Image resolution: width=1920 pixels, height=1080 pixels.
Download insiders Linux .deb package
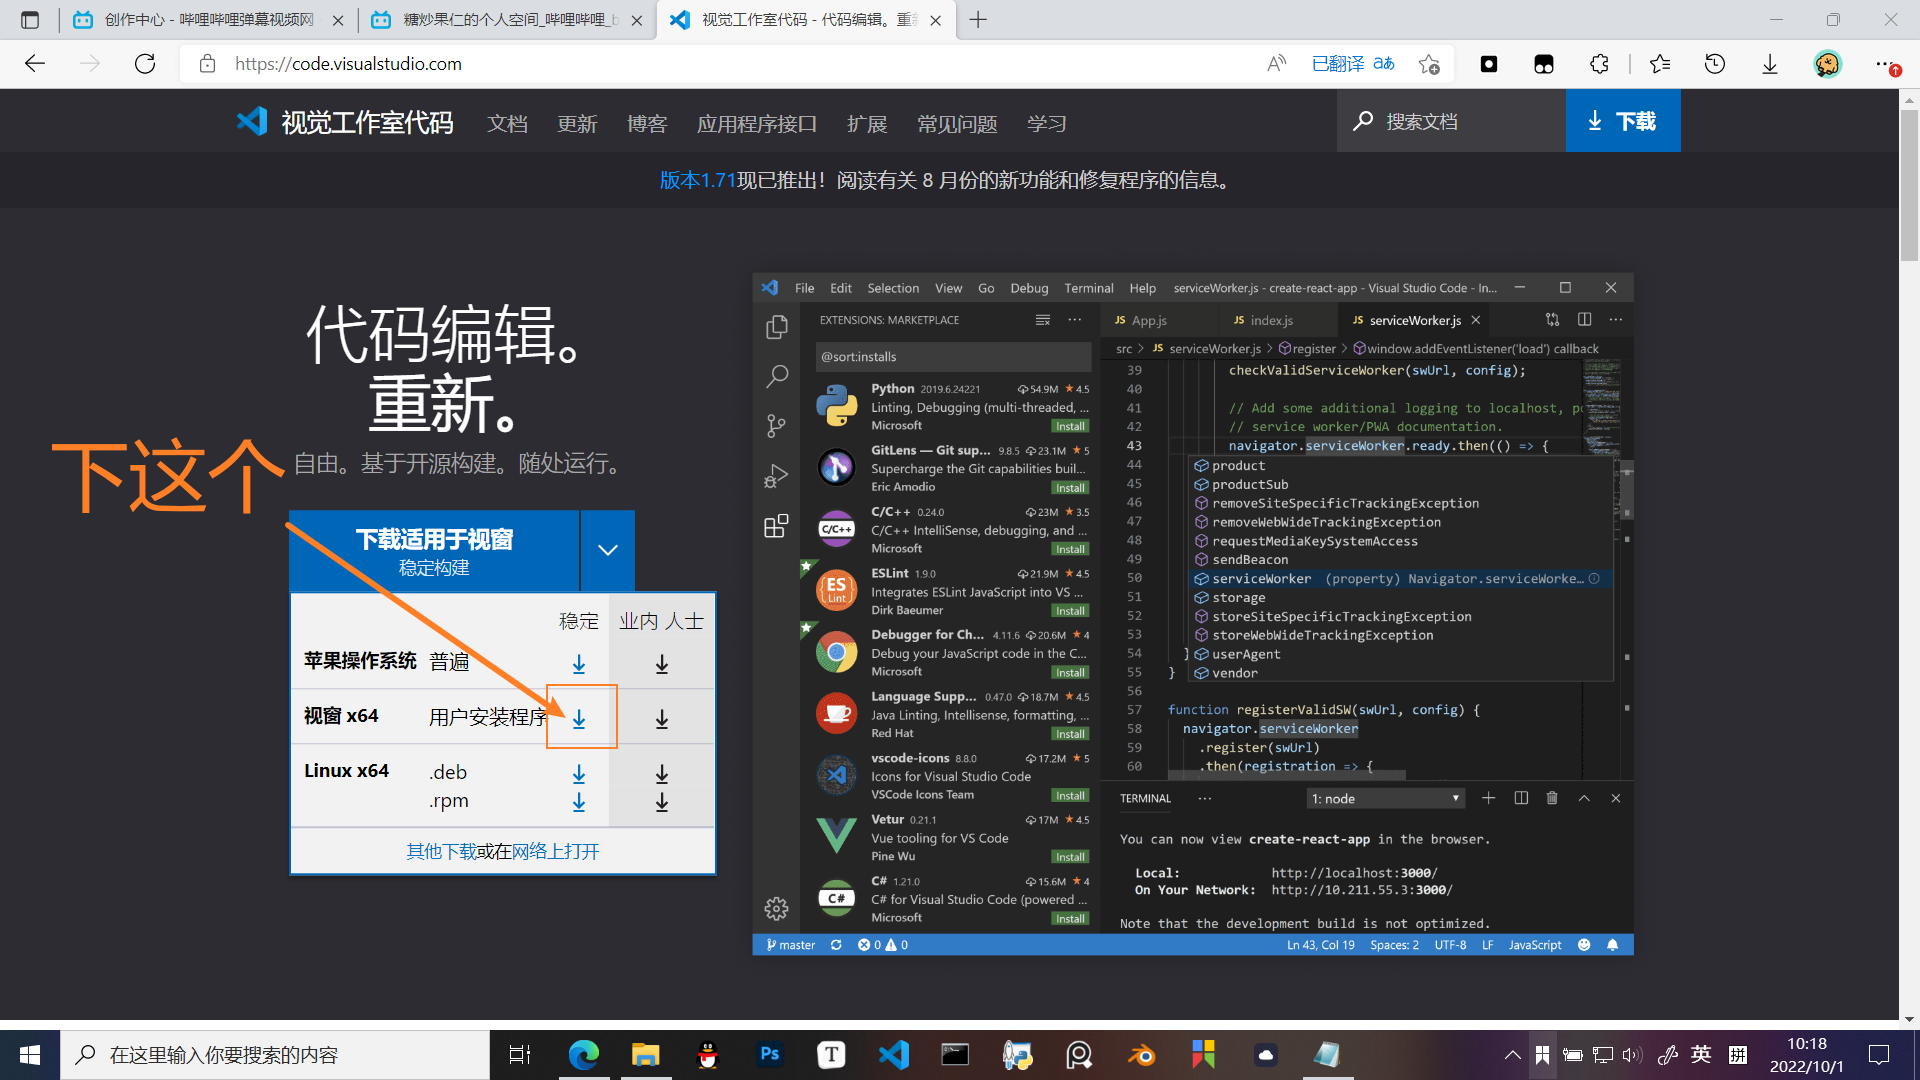point(662,774)
